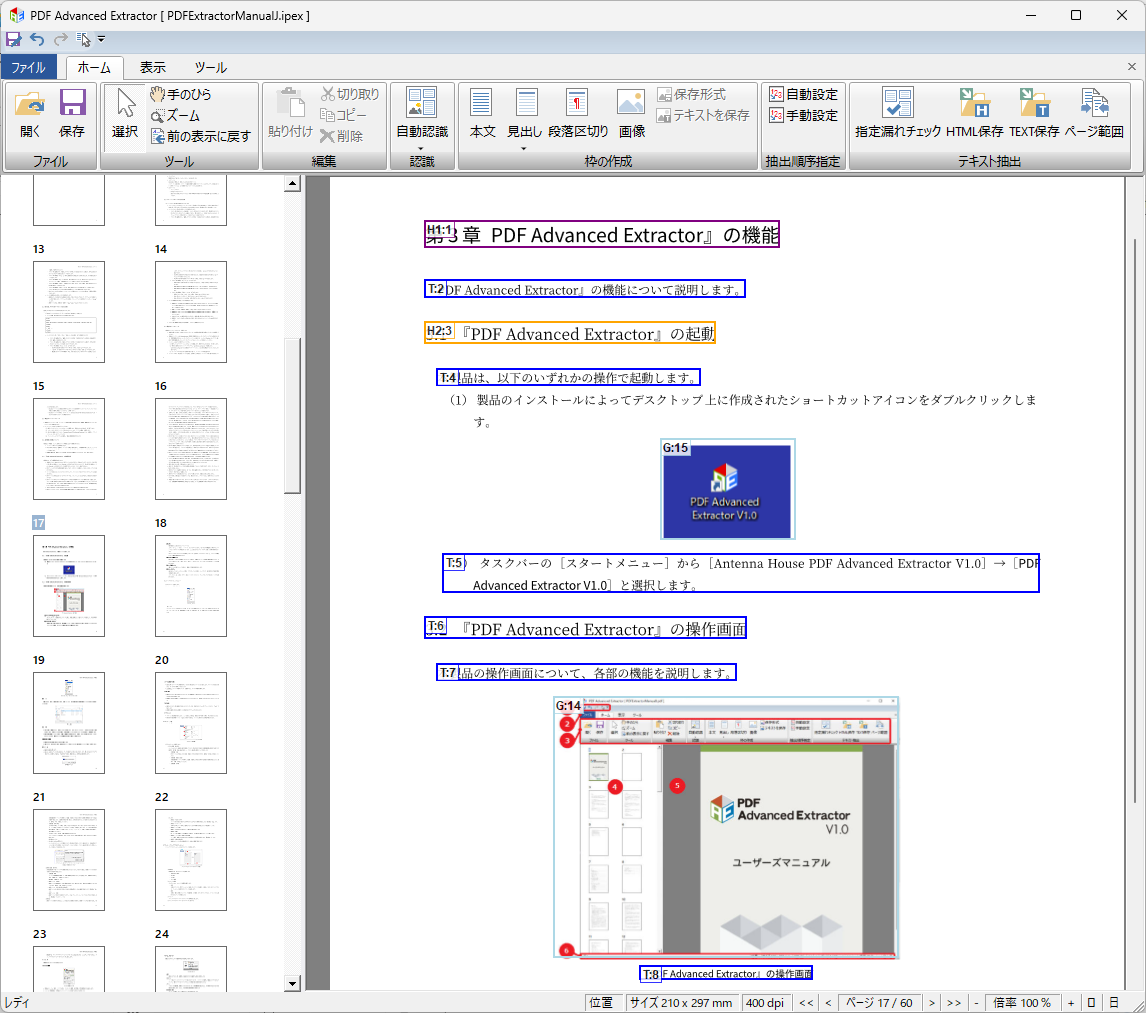The image size is (1146, 1013).
Task: Switch to the ホーム ribbon tab
Action: click(94, 67)
